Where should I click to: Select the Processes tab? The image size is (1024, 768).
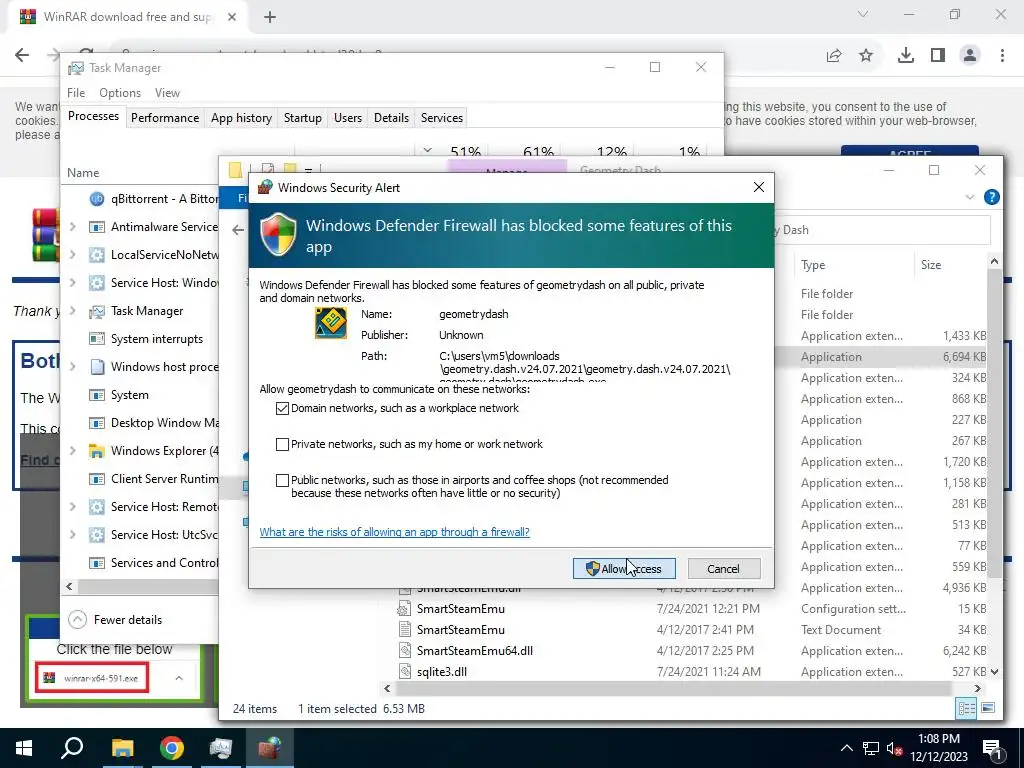[93, 116]
